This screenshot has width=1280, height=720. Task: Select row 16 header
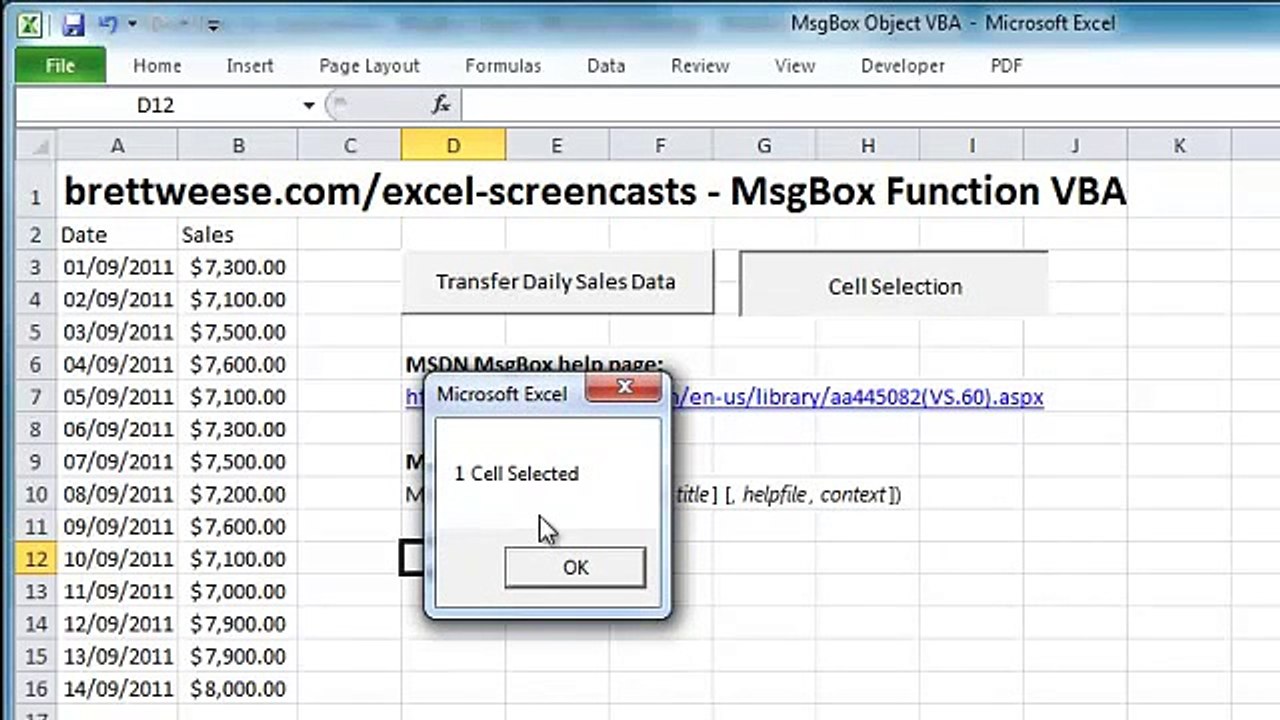click(36, 689)
